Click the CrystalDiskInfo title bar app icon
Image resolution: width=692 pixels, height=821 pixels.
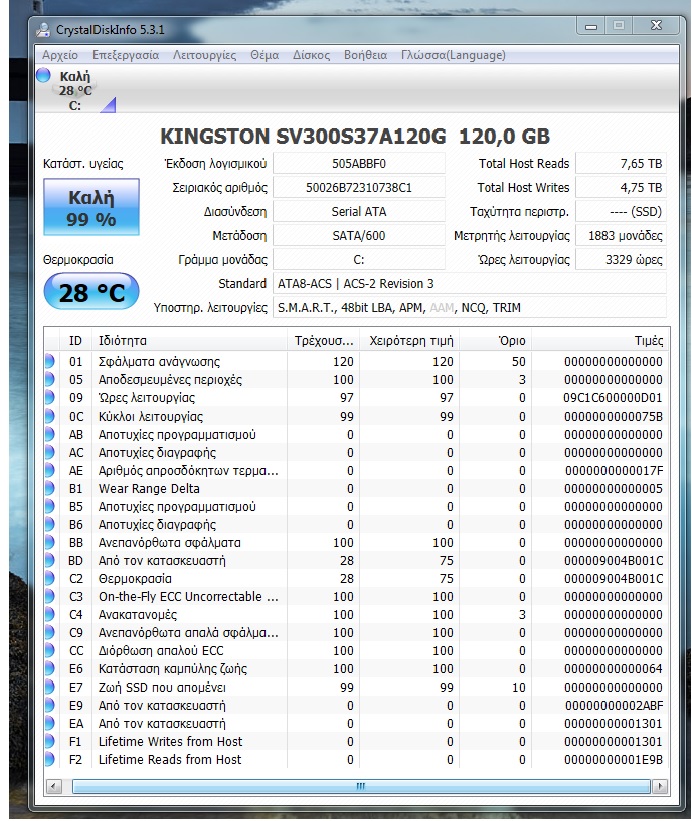tap(43, 29)
